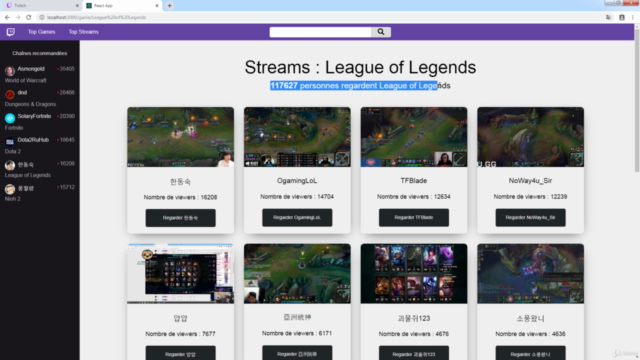Open 얍얍 stream thumbnail
Screen dimensions: 640x360
click(x=180, y=274)
